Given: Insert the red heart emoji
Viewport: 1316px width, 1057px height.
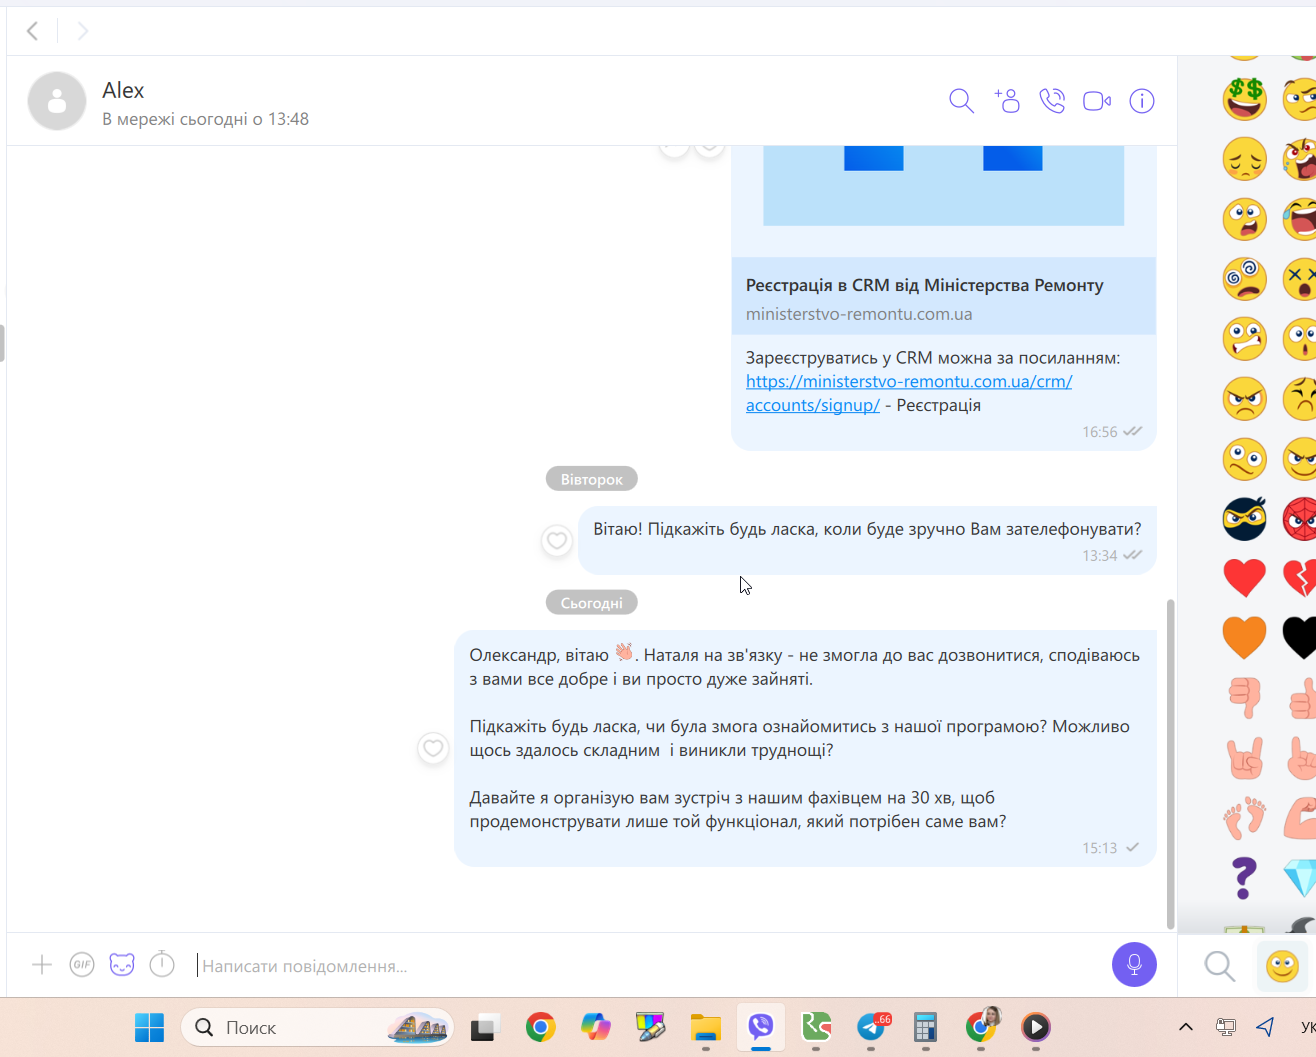Looking at the screenshot, I should [x=1244, y=577].
